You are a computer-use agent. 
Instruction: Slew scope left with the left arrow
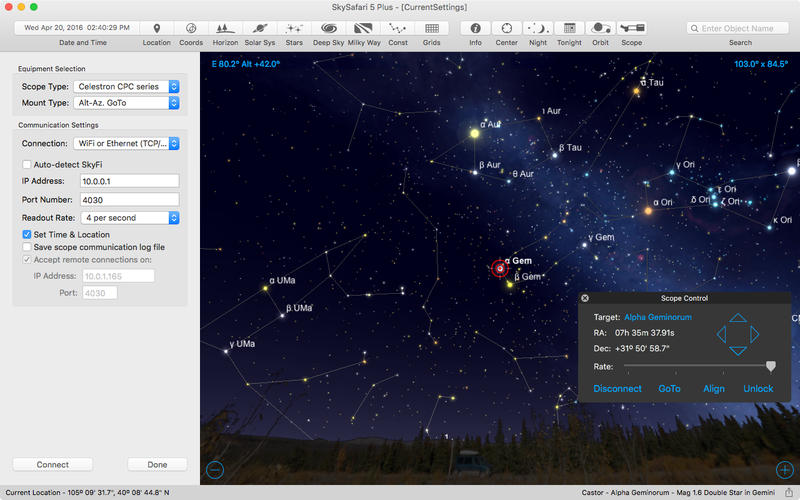click(721, 334)
